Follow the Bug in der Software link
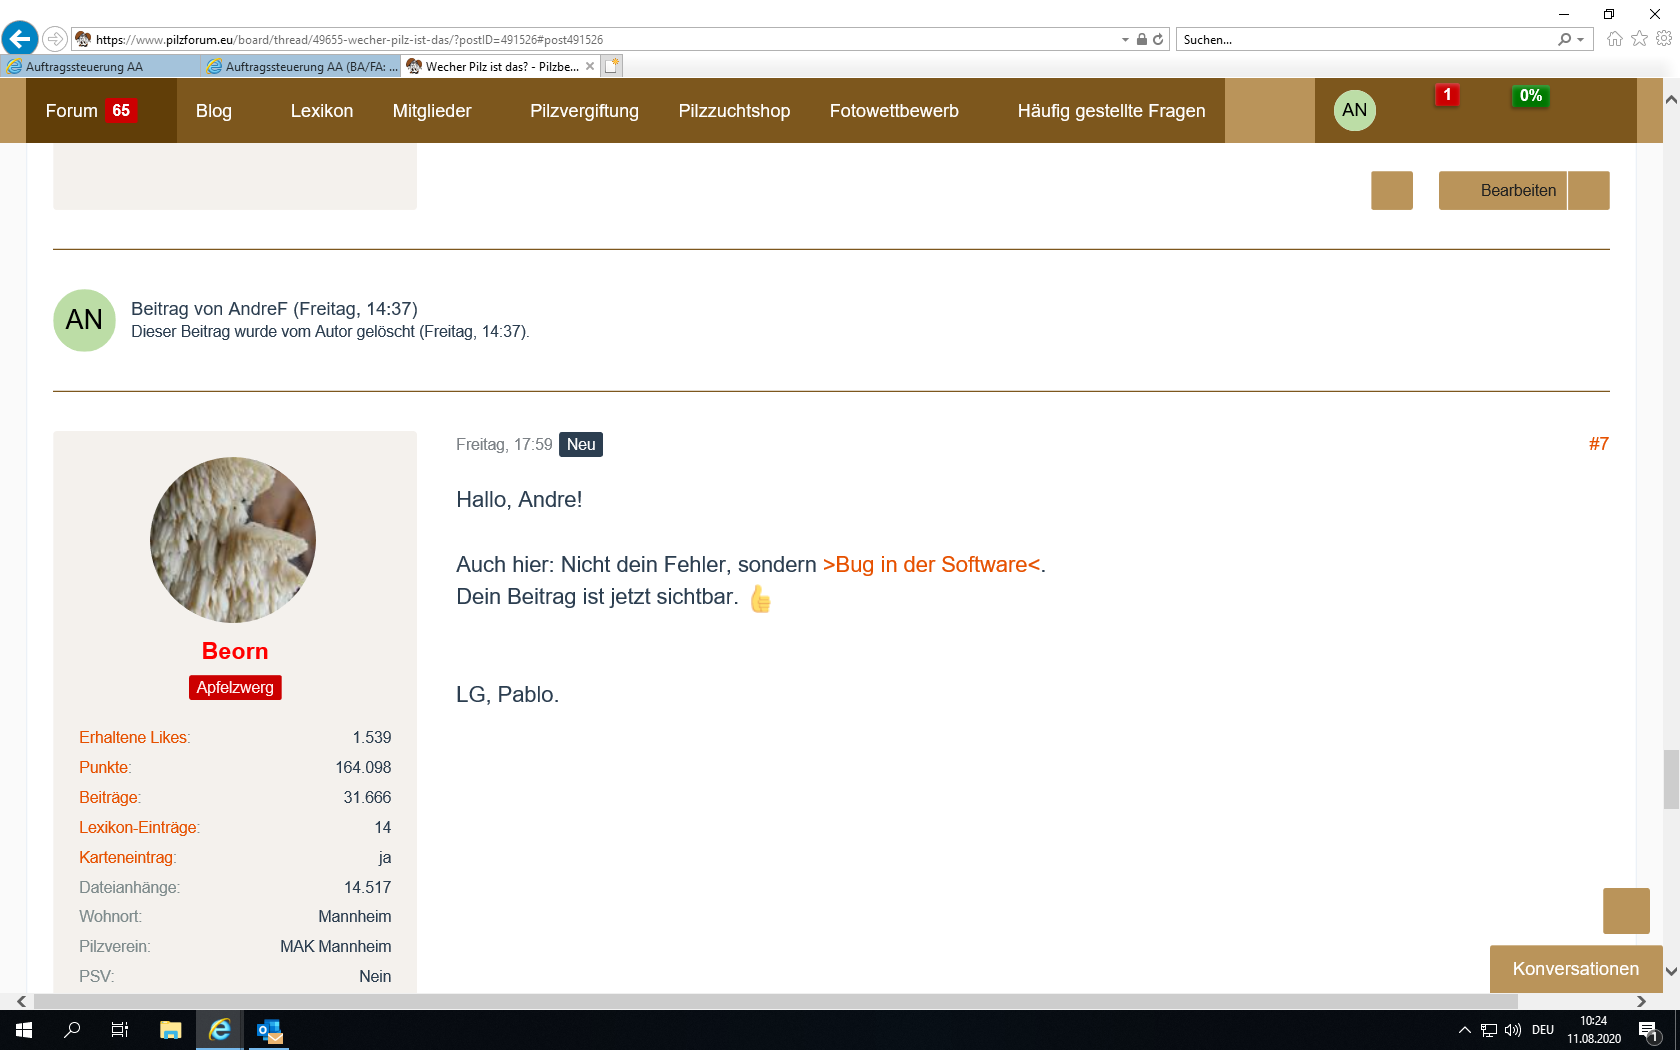Viewport: 1680px width, 1050px height. coord(931,565)
